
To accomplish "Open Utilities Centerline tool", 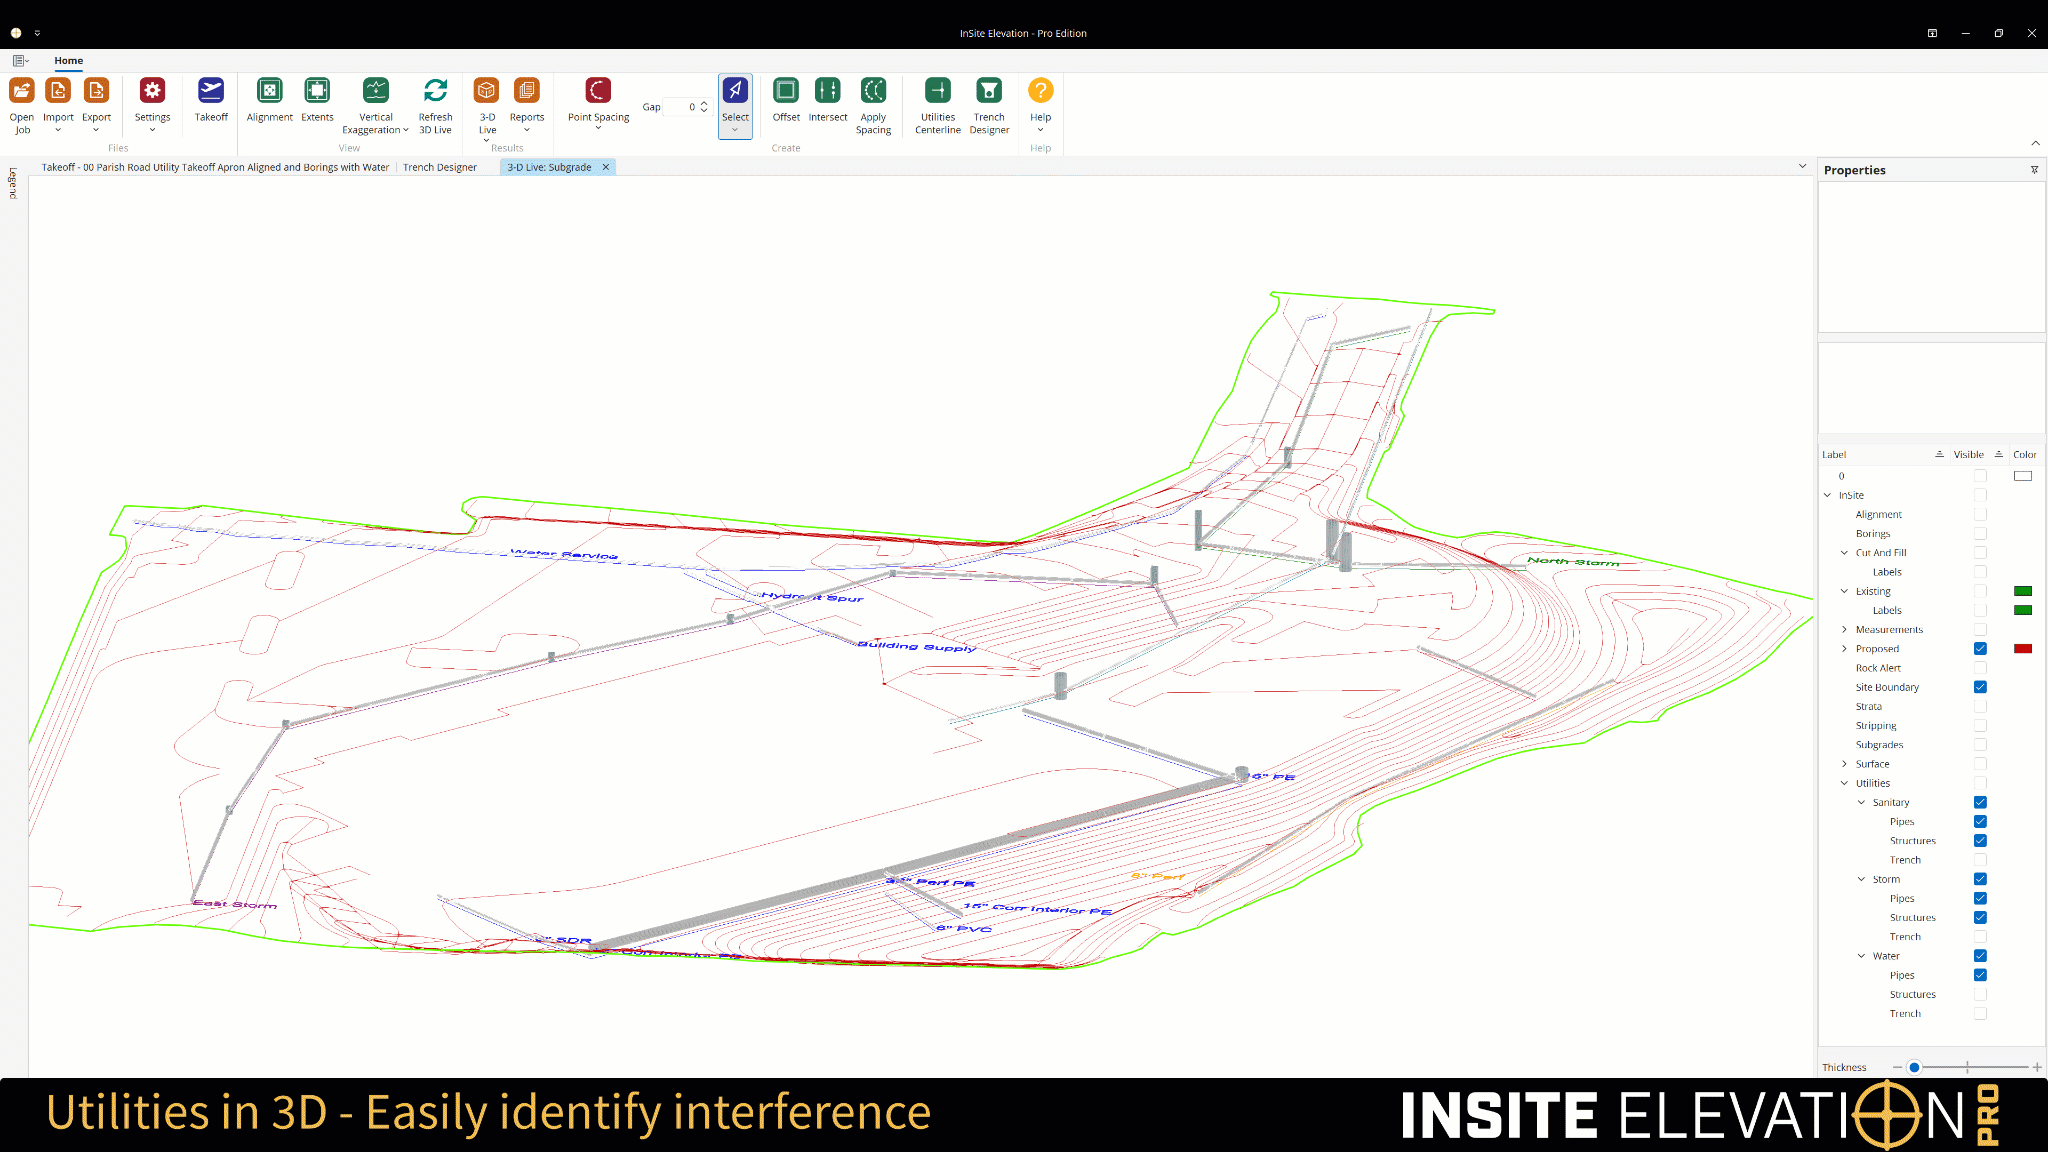I will [x=938, y=105].
